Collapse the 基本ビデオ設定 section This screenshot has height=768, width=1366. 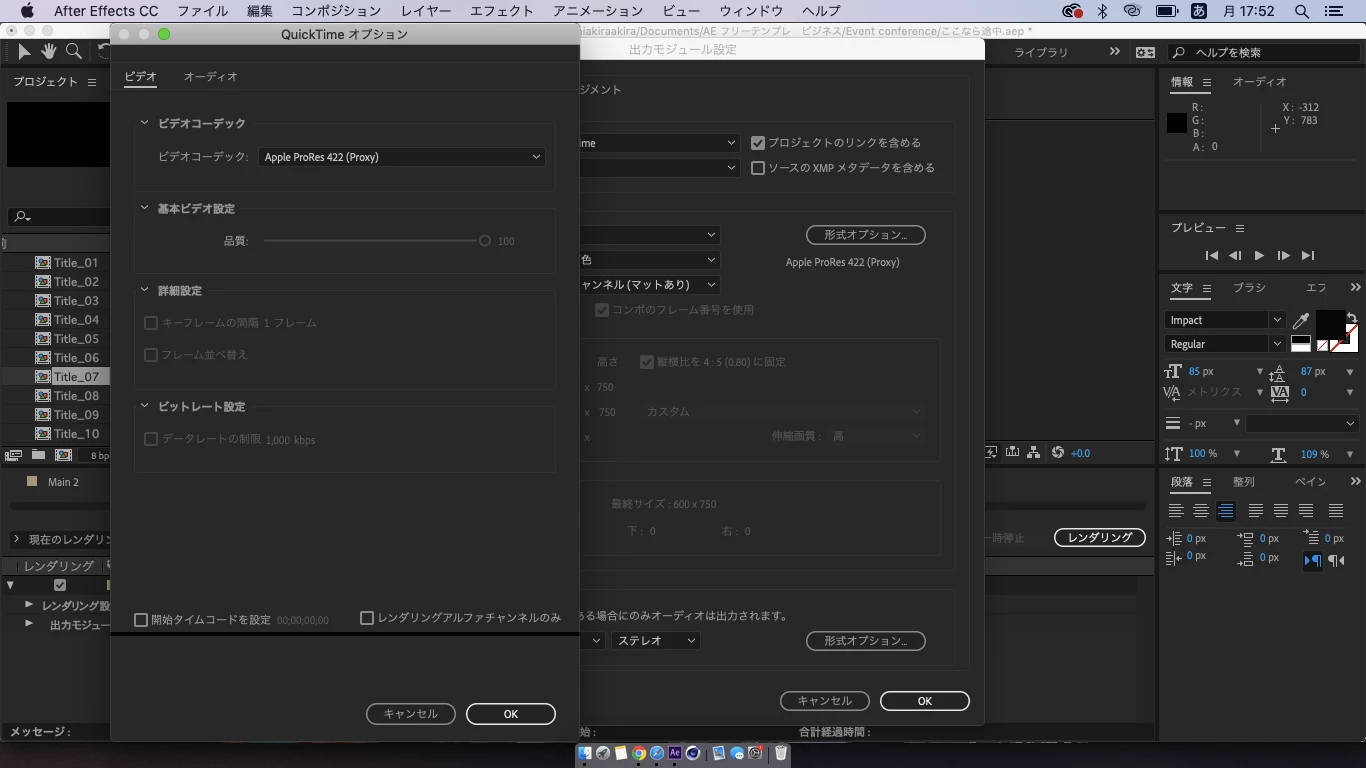[x=145, y=208]
